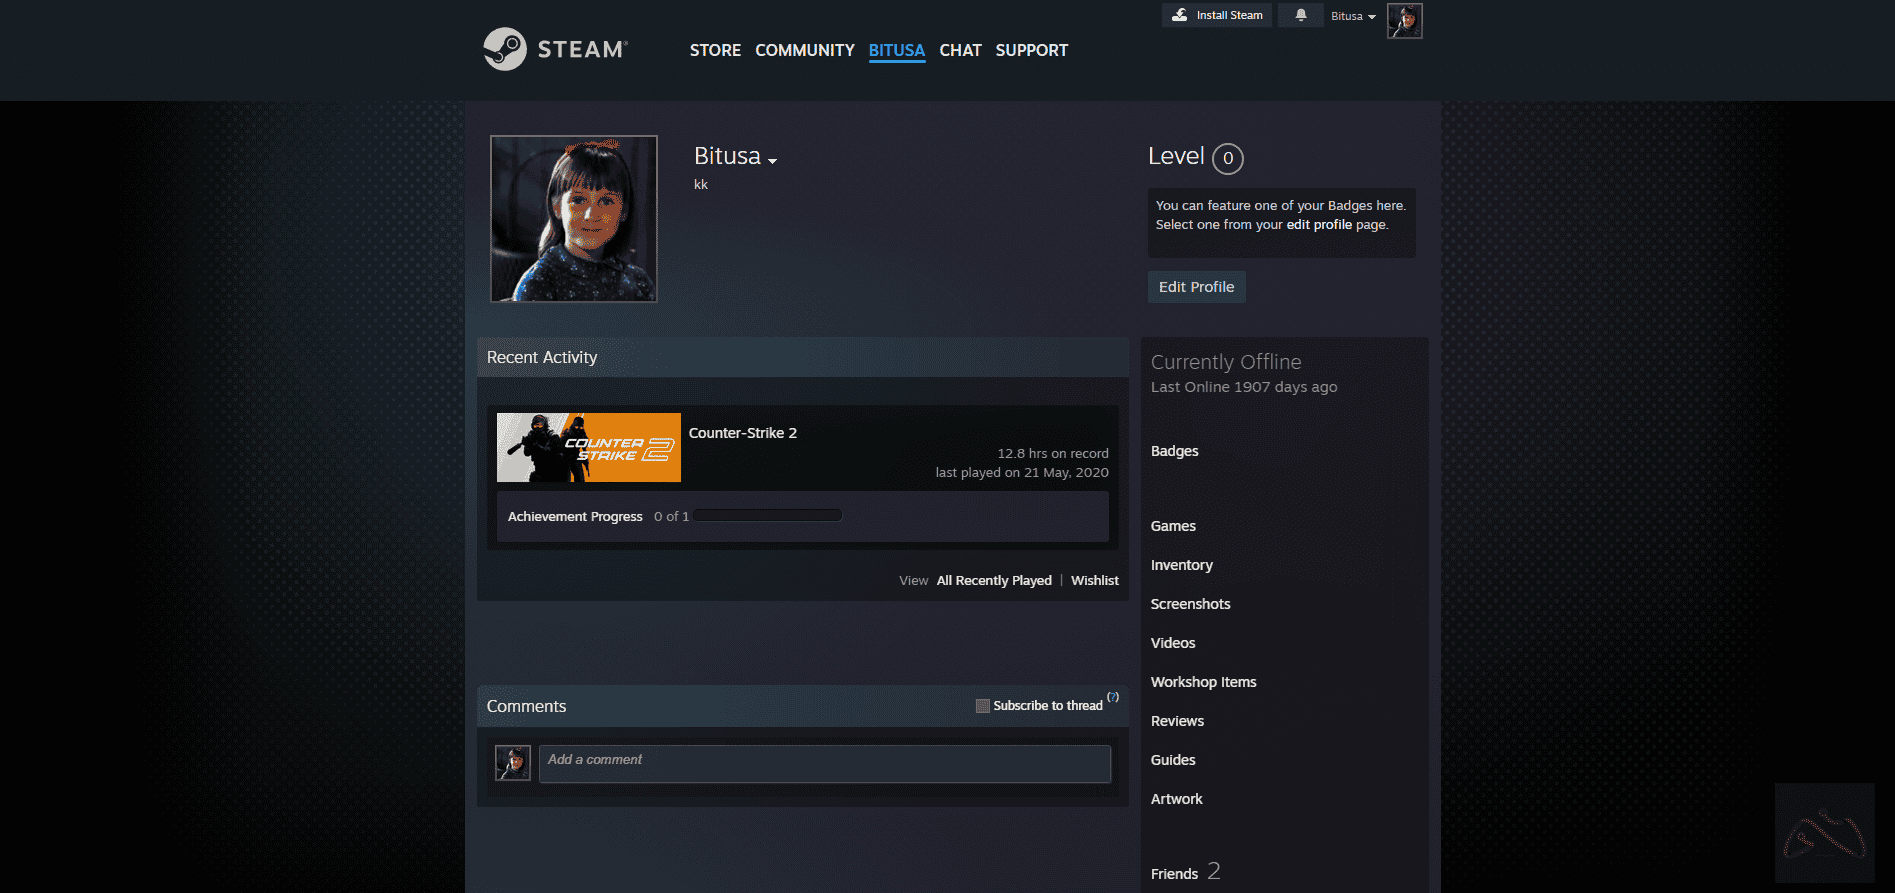This screenshot has height=893, width=1895.
Task: Open the Wishlist link
Action: 1095,581
